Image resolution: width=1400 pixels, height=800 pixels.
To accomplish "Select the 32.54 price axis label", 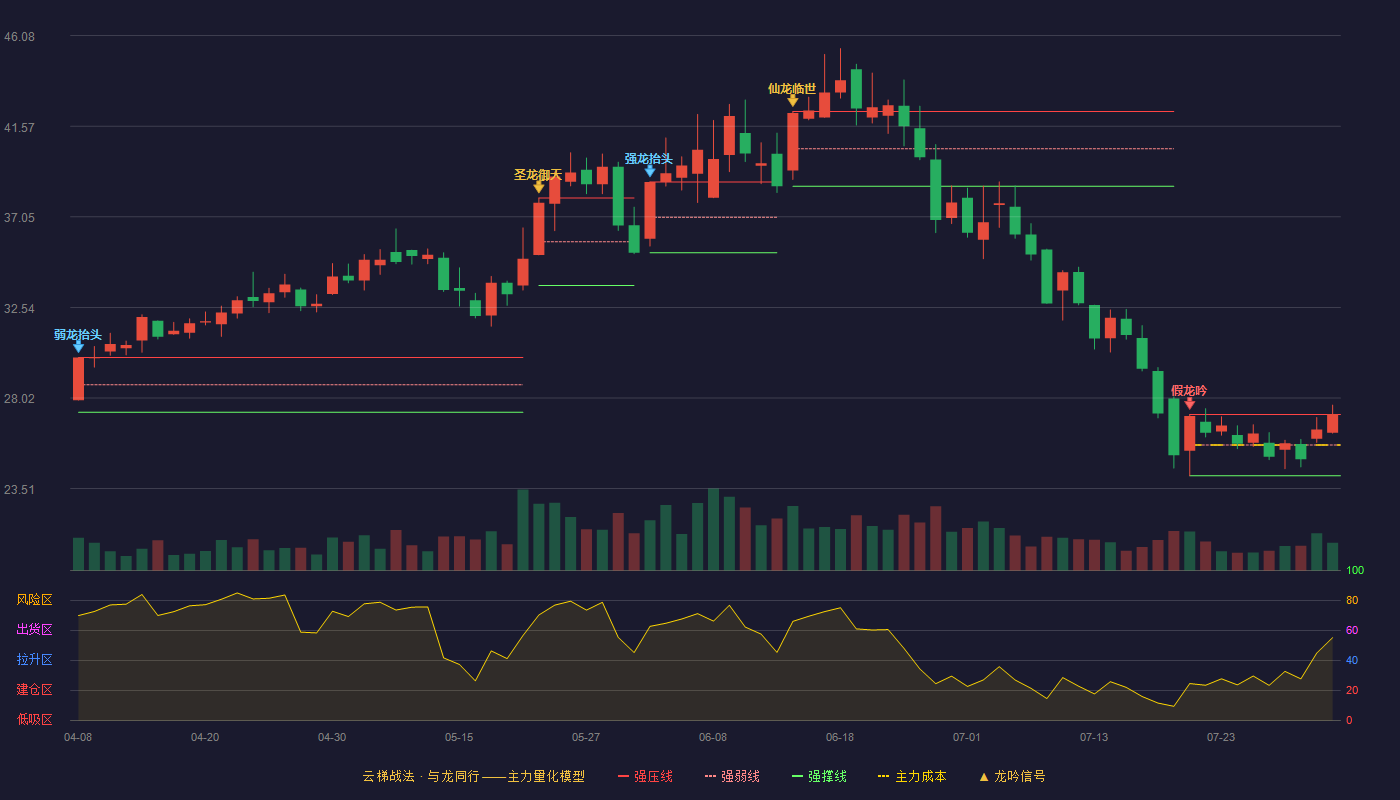I will (x=19, y=309).
